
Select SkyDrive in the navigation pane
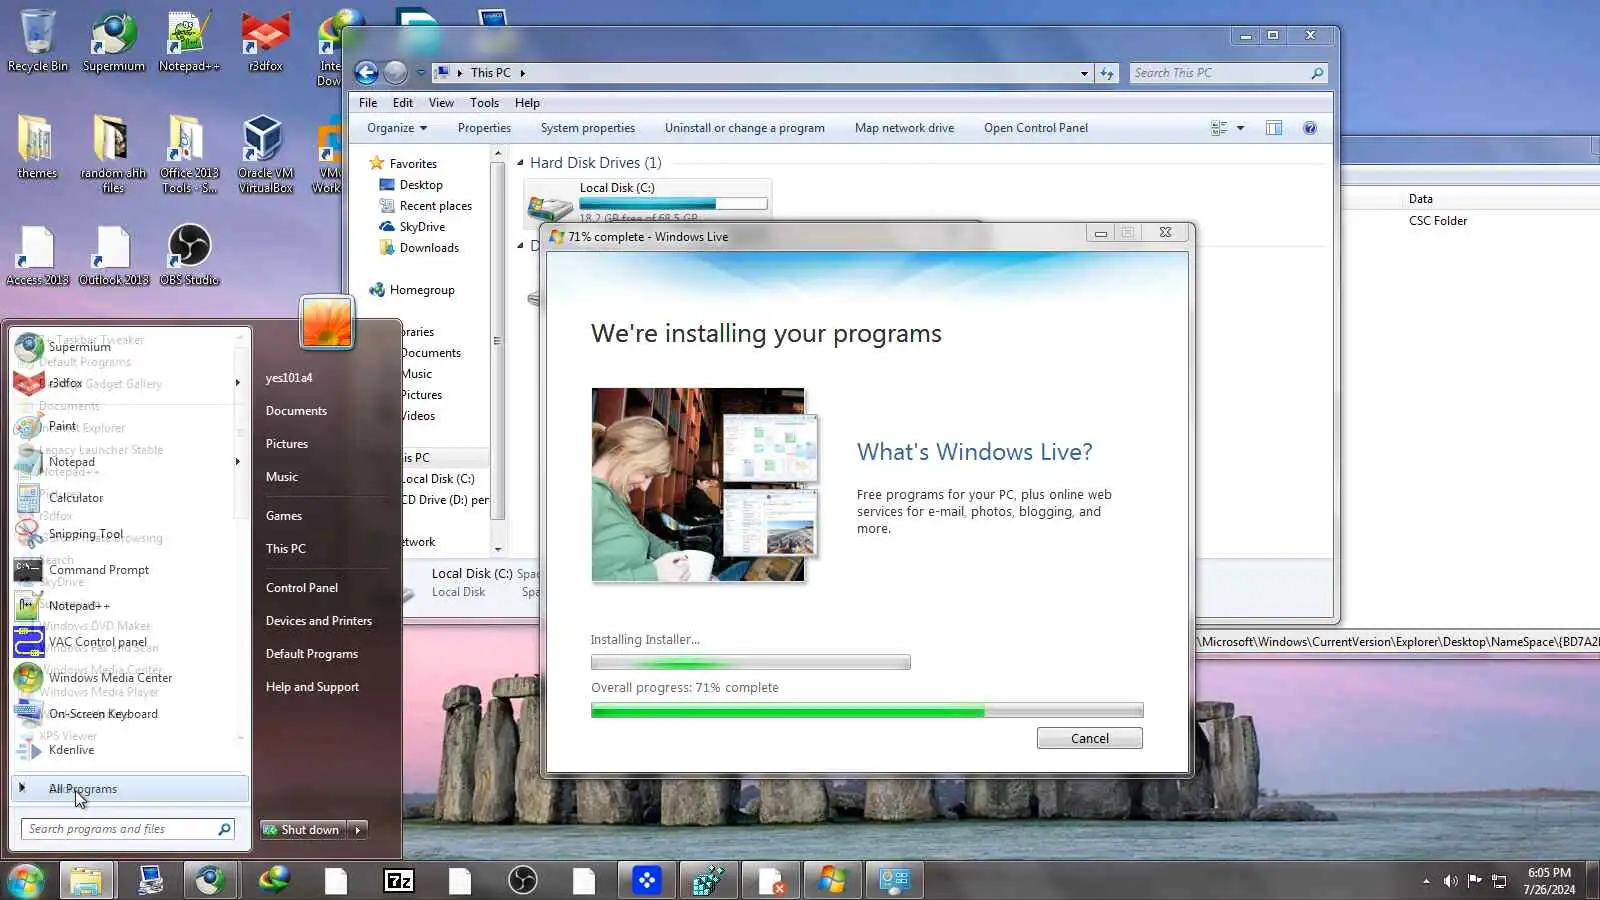click(412, 227)
